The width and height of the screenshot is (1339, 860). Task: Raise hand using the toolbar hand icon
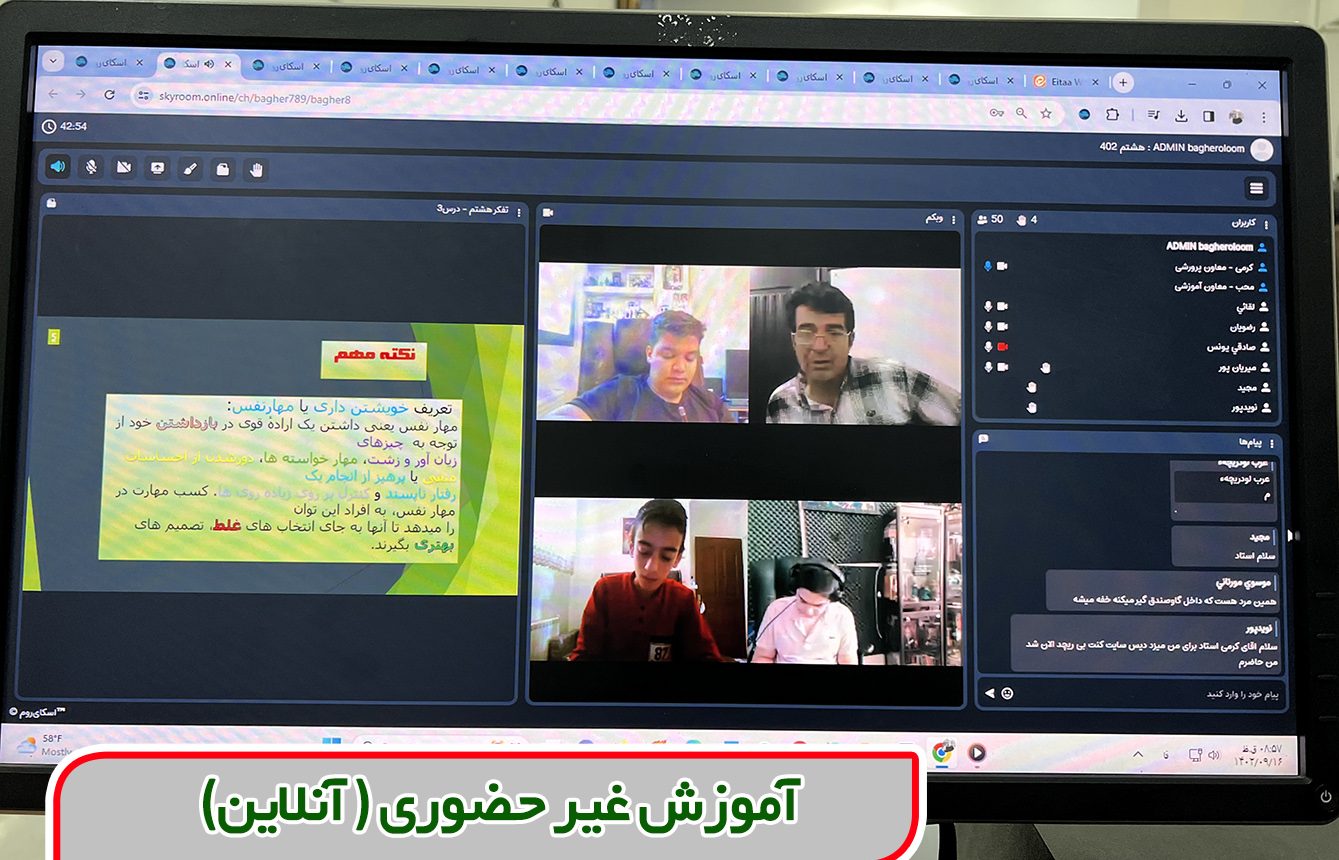[256, 169]
